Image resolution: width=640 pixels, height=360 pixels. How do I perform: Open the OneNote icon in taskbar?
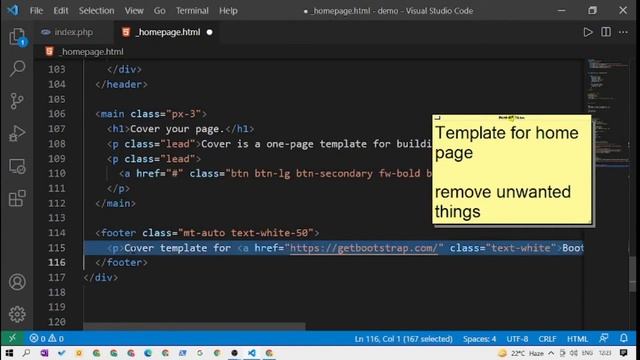coord(44,353)
